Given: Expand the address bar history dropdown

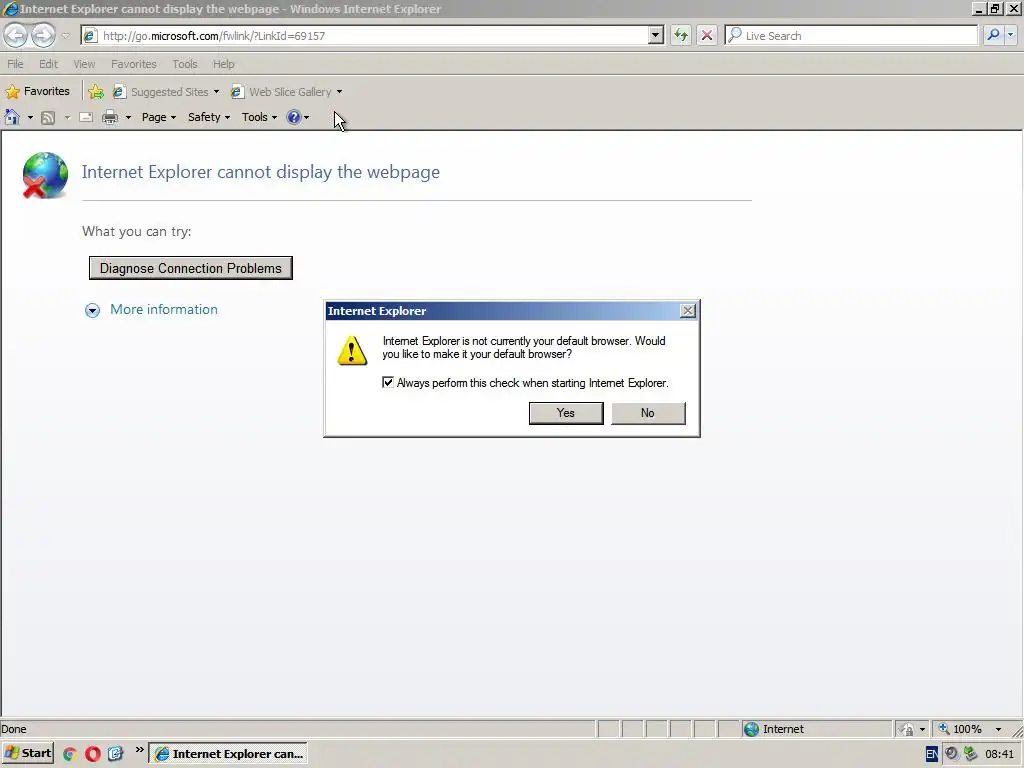Looking at the screenshot, I should click(656, 36).
